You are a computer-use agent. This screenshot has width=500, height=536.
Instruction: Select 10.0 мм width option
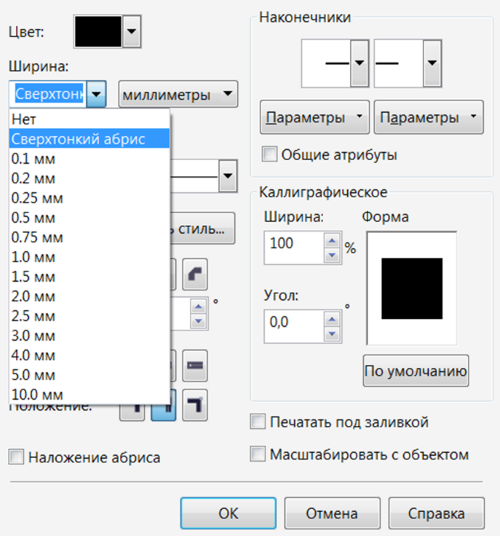coord(89,394)
